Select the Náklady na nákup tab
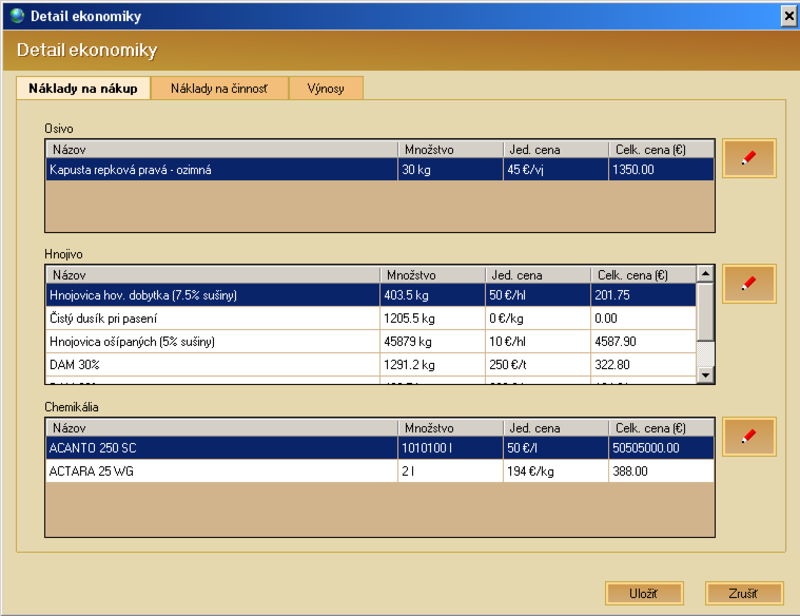The width and height of the screenshot is (800, 616). point(83,88)
